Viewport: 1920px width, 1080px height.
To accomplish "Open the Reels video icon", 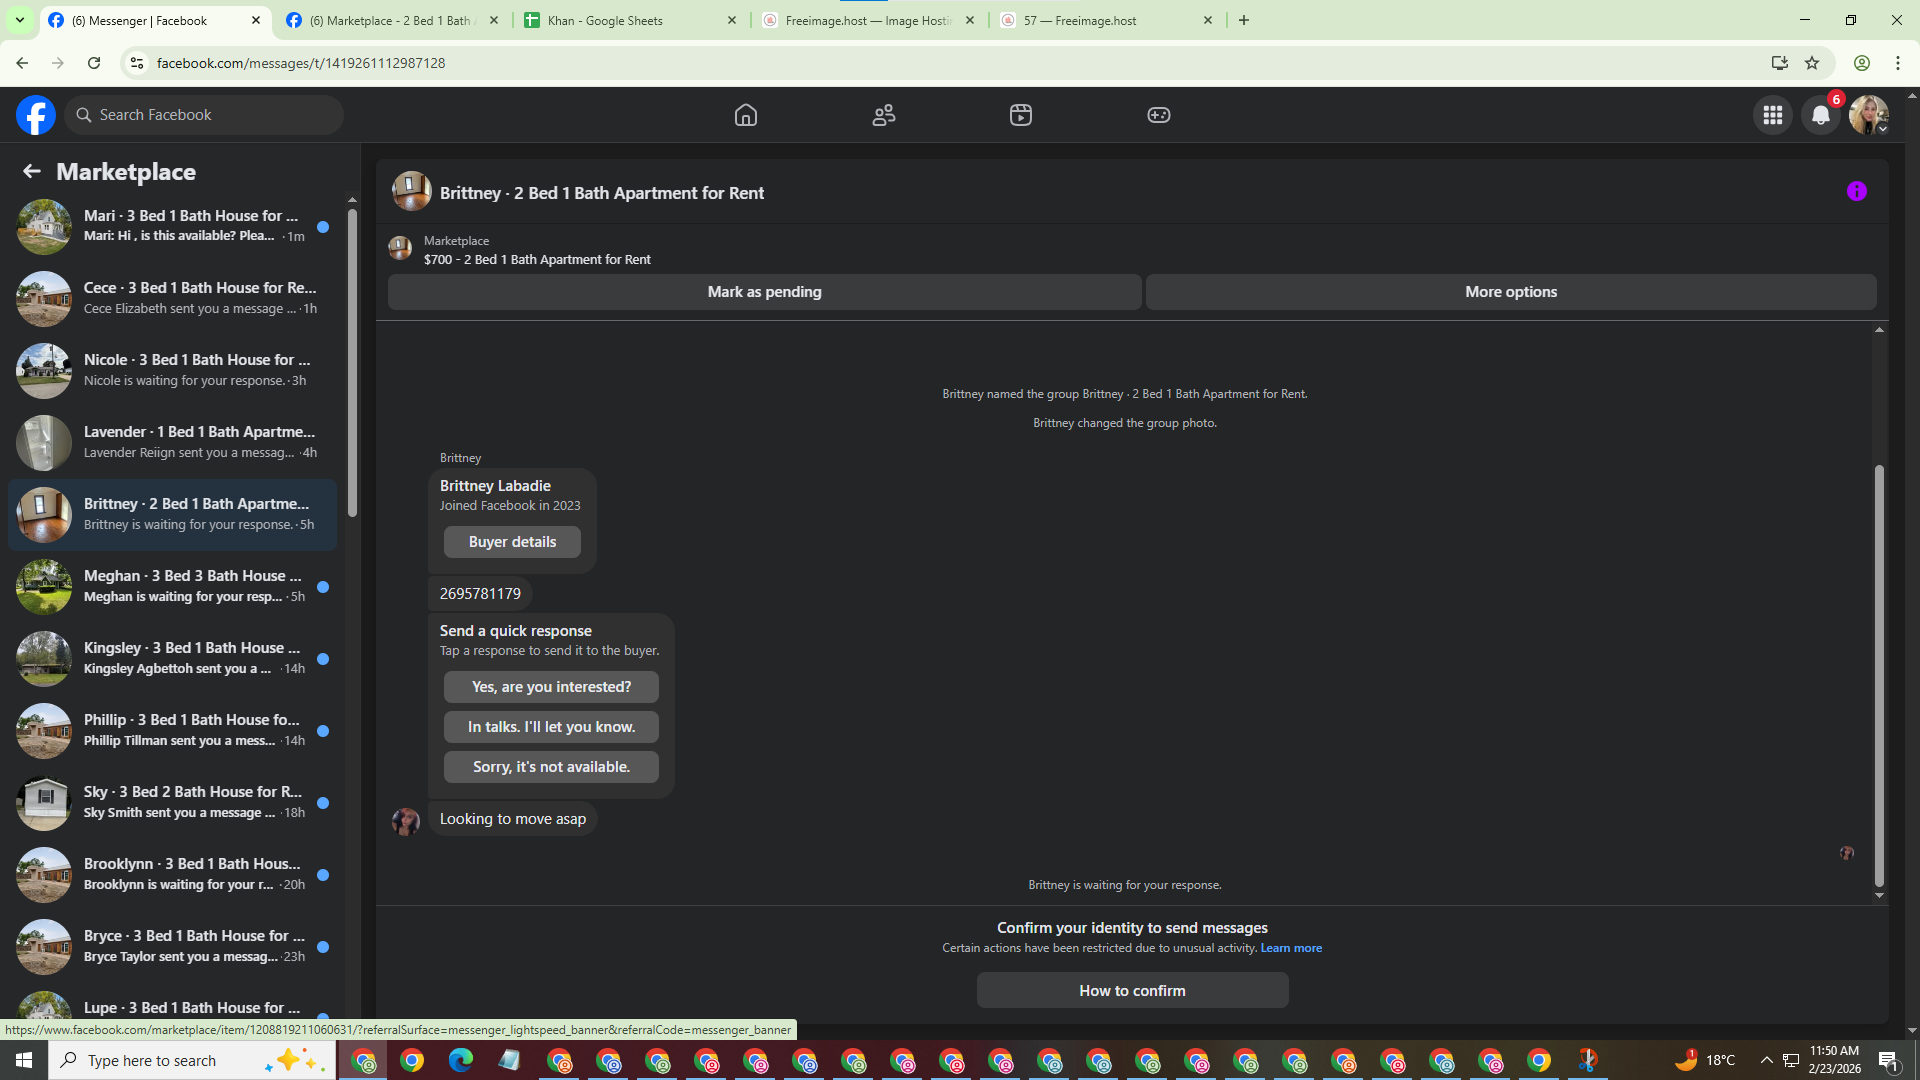I will coord(1020,115).
